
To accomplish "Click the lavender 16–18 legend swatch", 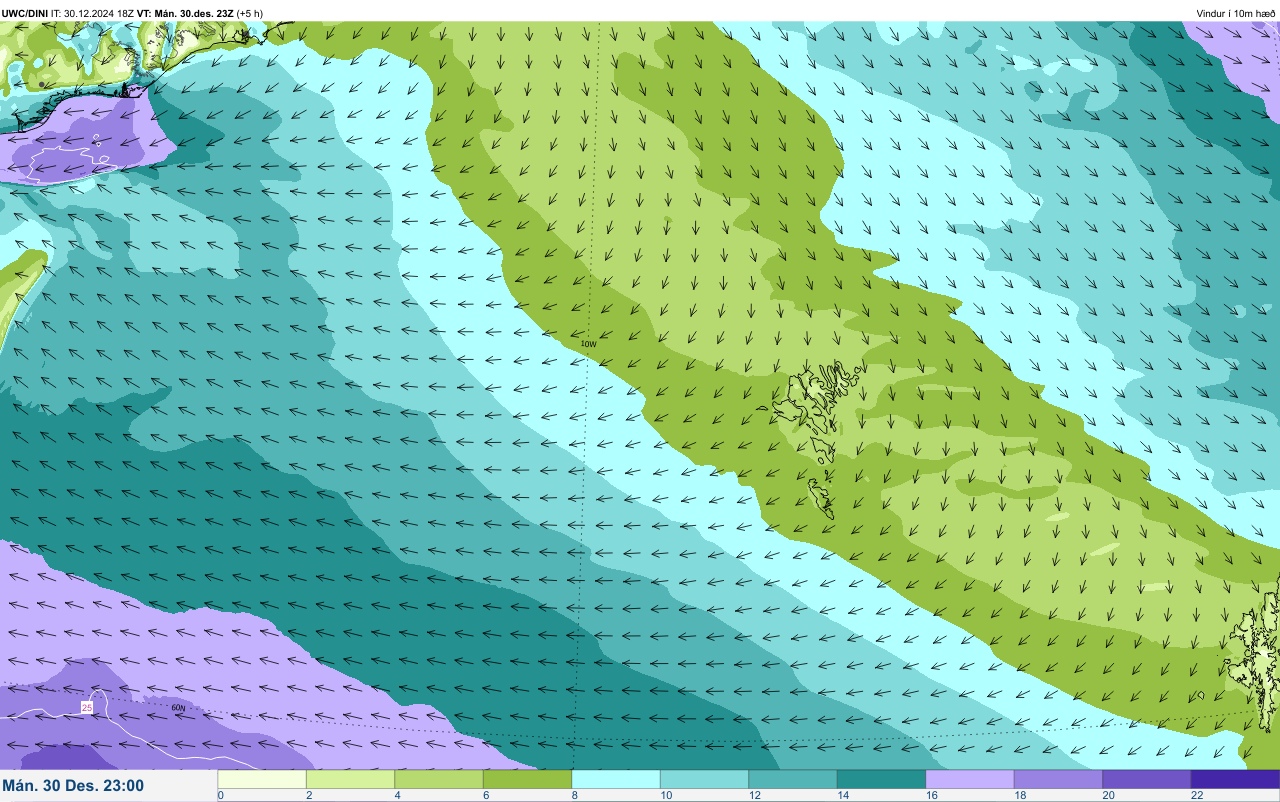I will point(970,779).
